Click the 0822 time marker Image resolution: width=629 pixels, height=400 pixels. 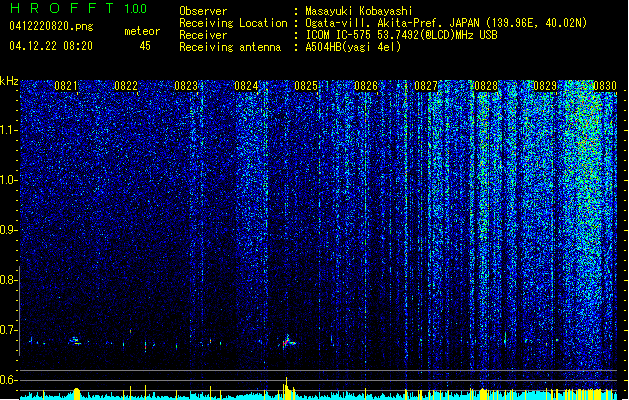(126, 86)
